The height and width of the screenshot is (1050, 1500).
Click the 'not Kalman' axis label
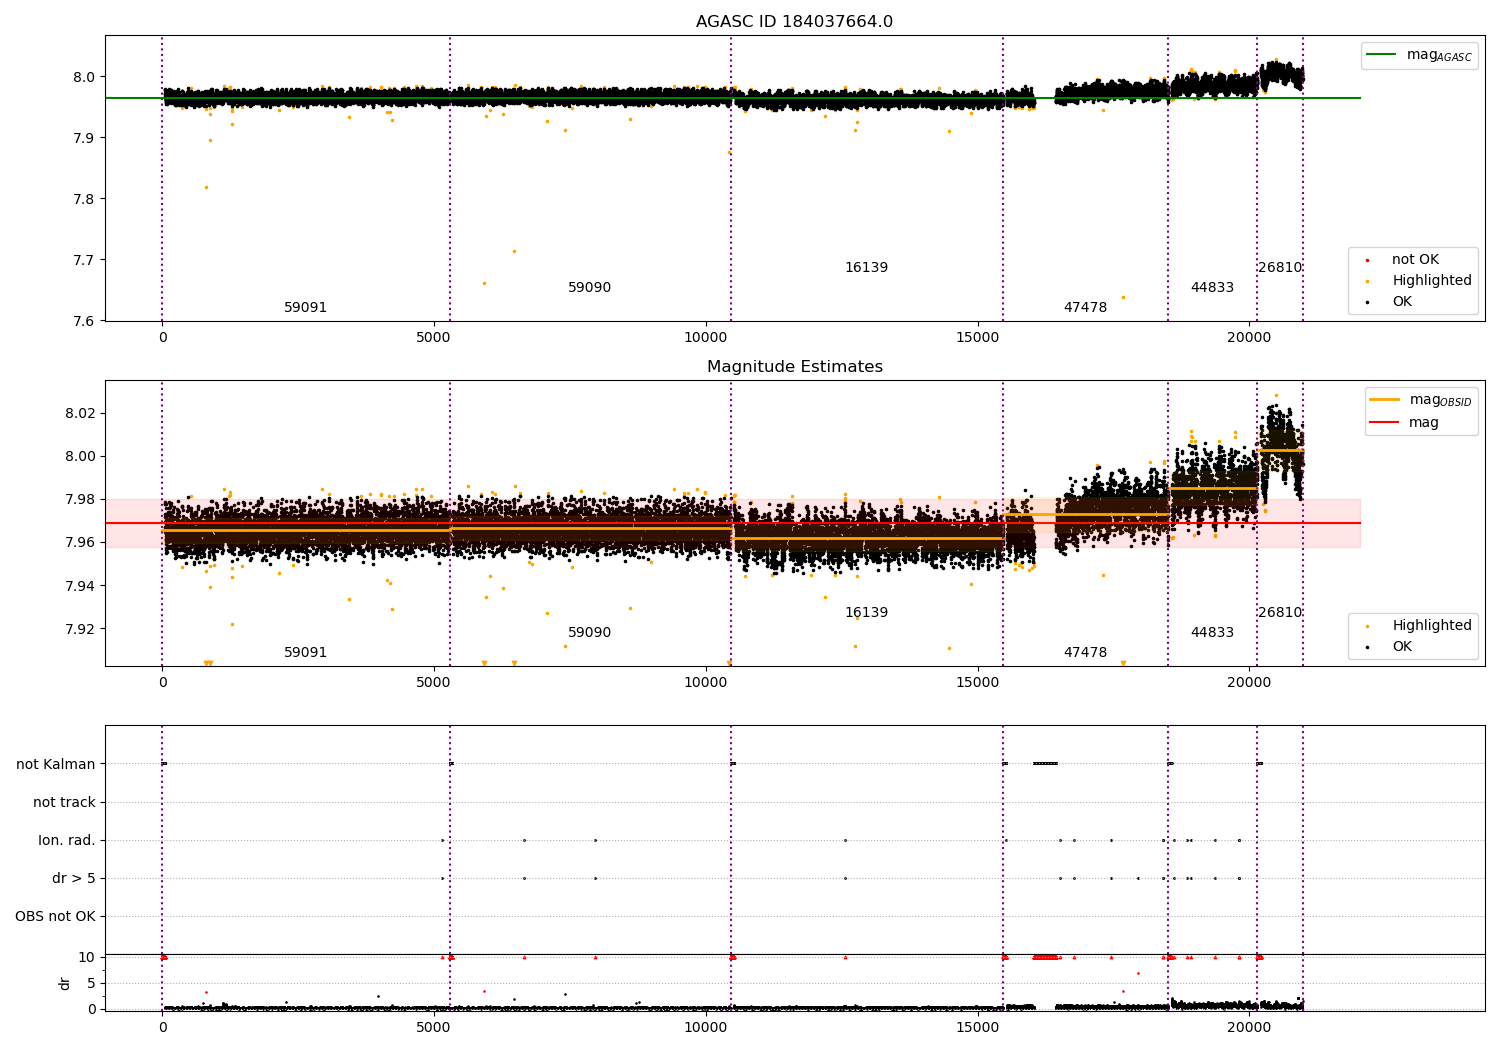[x=56, y=765]
